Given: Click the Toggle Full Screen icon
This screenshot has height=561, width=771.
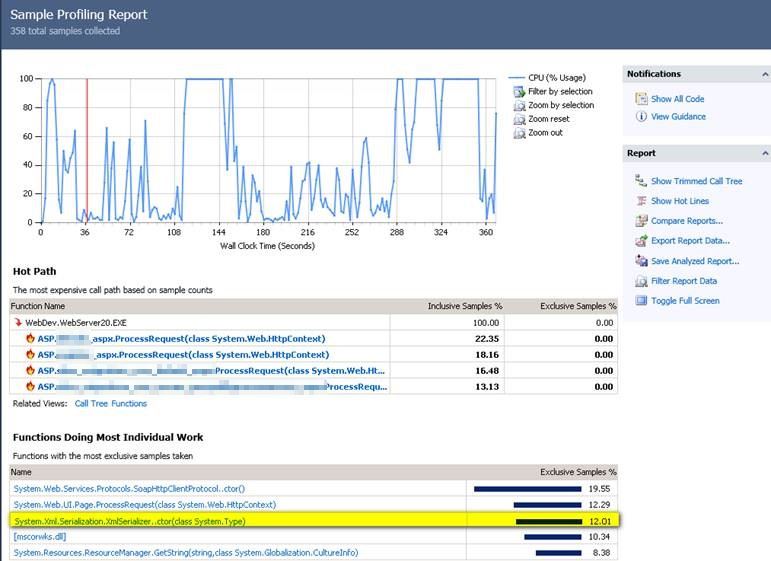Looking at the screenshot, I should [641, 300].
